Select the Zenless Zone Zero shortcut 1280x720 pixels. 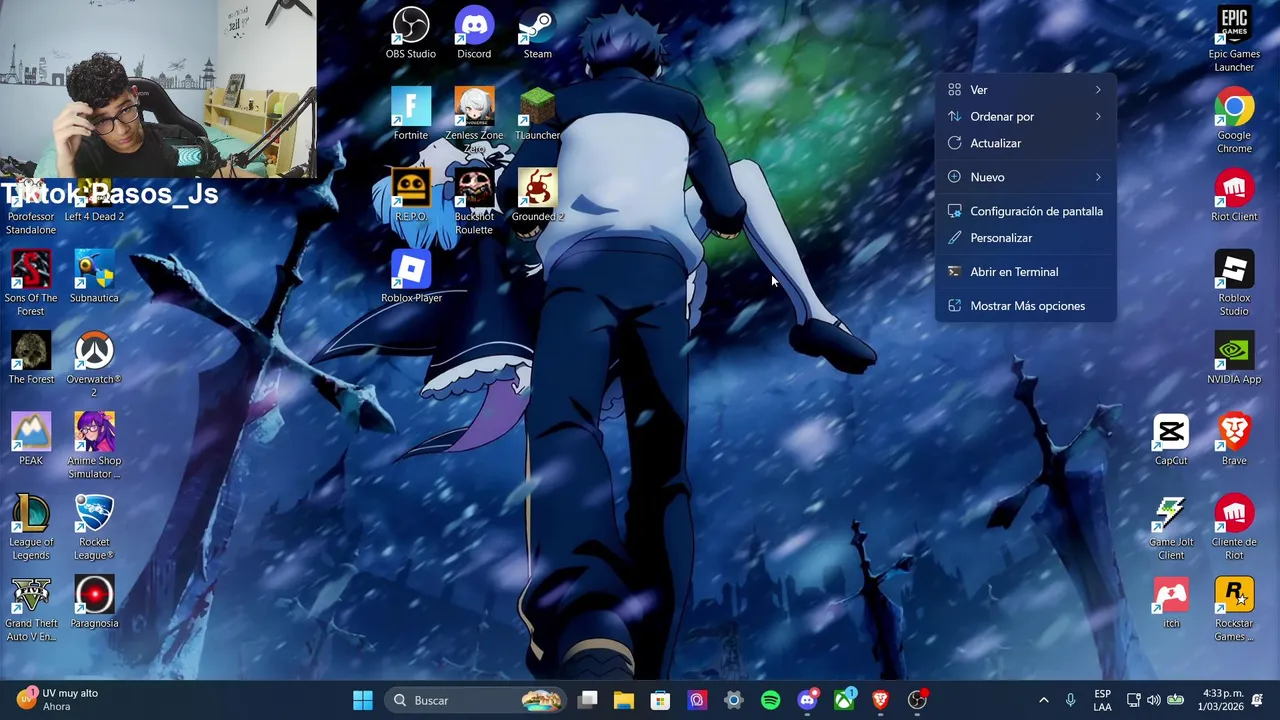(474, 120)
